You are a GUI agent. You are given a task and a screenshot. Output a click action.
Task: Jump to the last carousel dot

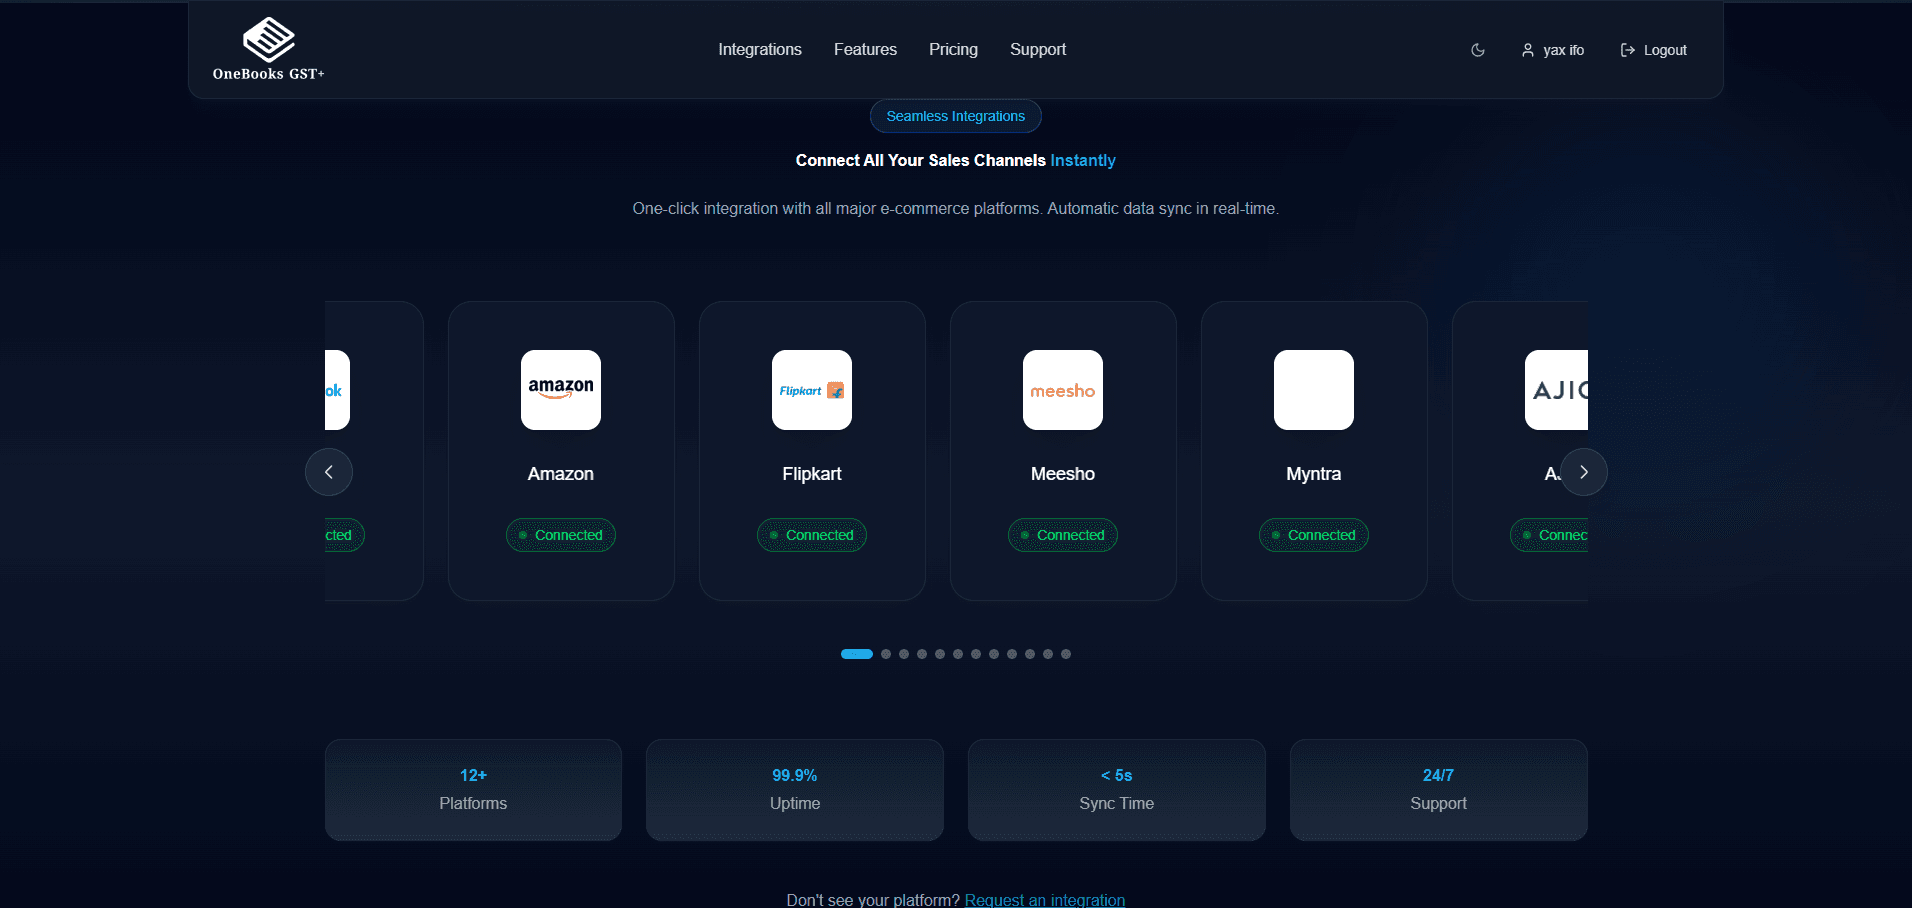pos(1066,654)
